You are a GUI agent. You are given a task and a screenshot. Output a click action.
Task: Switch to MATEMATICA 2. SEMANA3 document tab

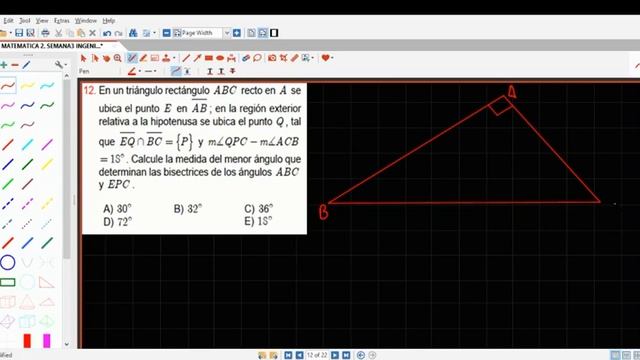click(52, 46)
